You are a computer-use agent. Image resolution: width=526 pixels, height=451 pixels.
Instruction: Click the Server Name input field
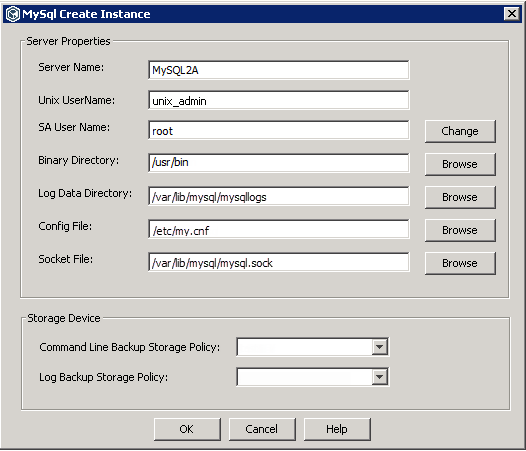278,70
